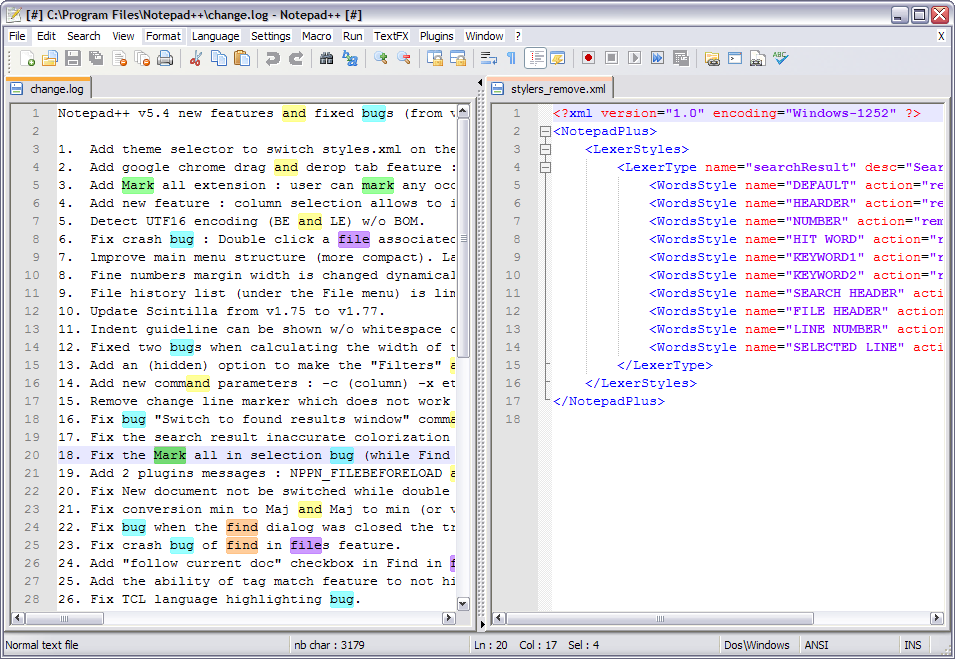Collapse the LexerType fold marker
955x659 pixels.
(x=545, y=168)
